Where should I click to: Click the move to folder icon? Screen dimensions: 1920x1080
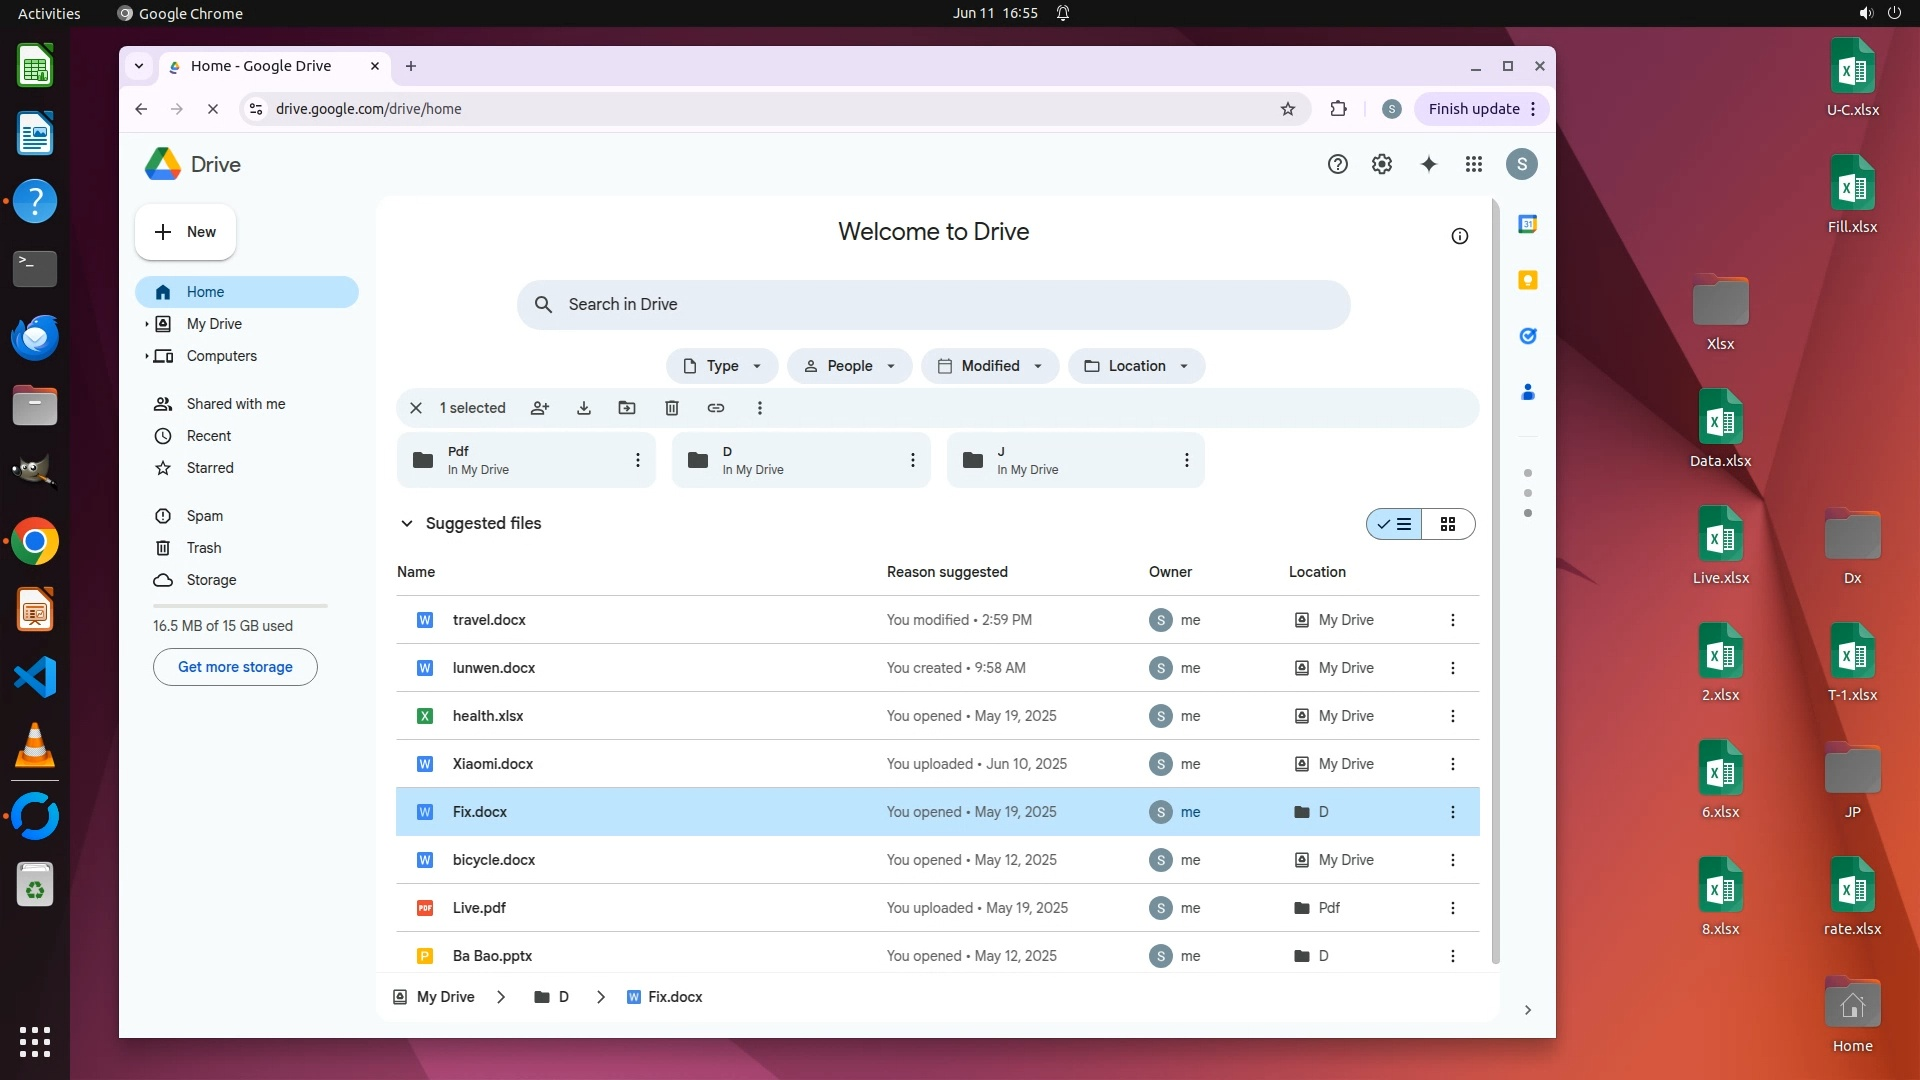[627, 408]
